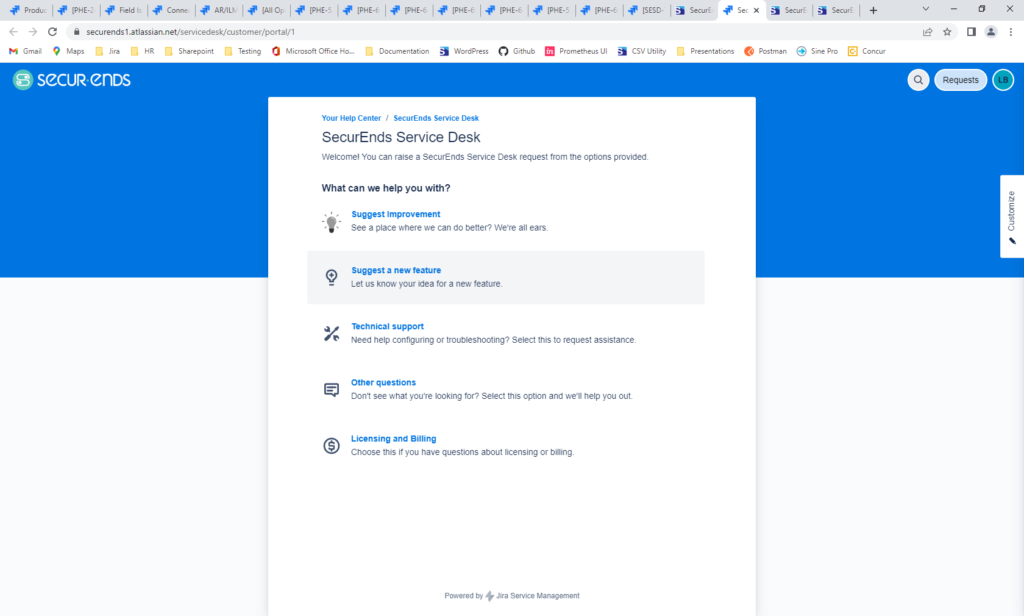This screenshot has height=616, width=1024.
Task: Open the Chrome three-dot menu
Action: pyautogui.click(x=1010, y=31)
